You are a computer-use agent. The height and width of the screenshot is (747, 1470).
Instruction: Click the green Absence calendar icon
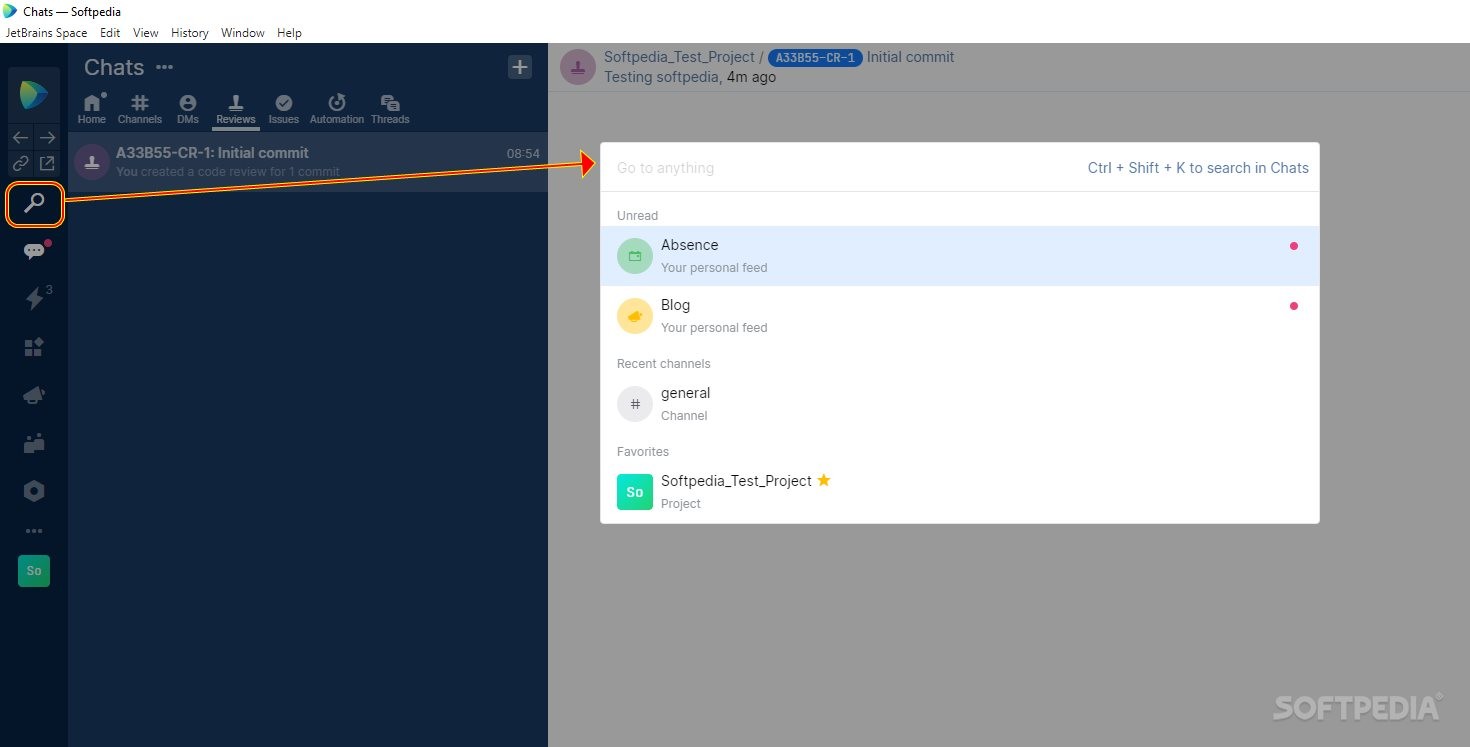(x=635, y=256)
